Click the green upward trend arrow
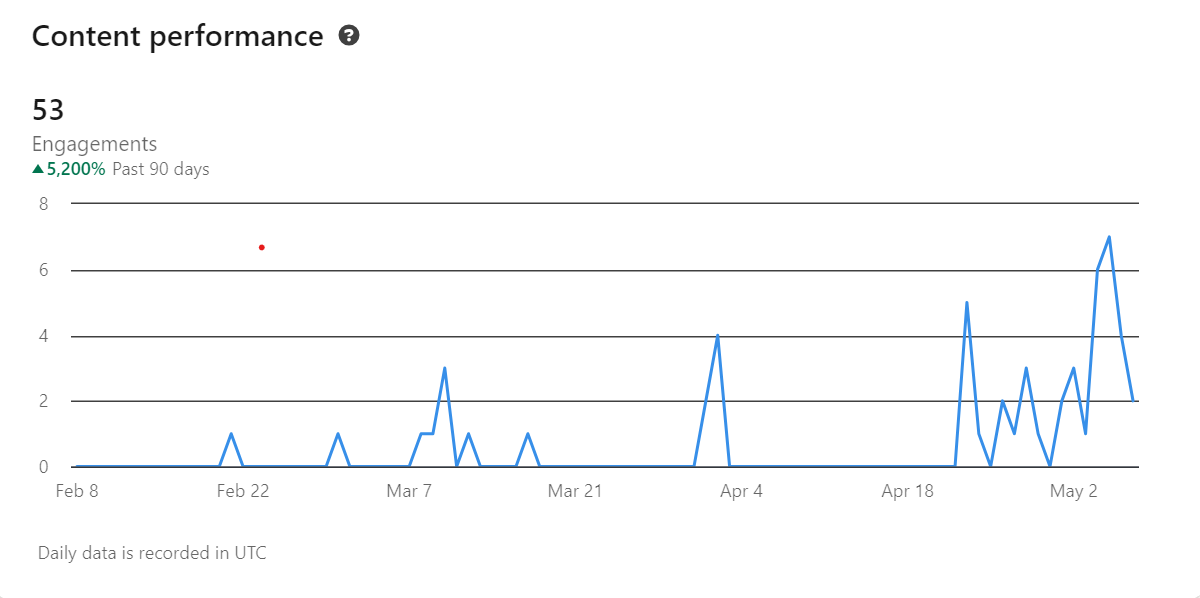1200x598 pixels. pyautogui.click(x=38, y=169)
